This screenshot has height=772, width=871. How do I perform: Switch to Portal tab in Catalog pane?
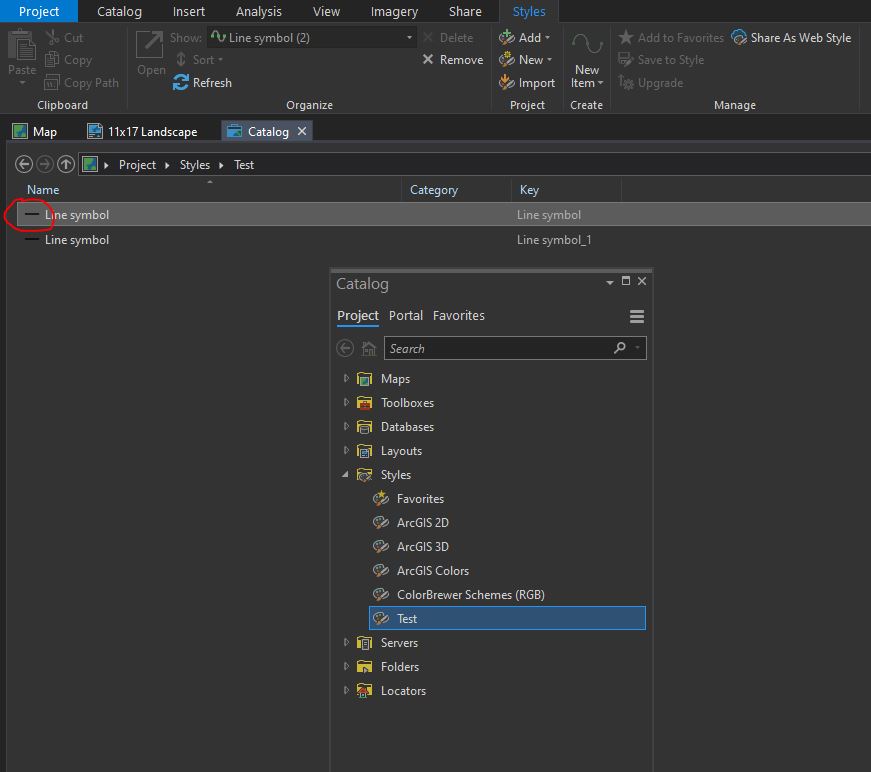click(x=406, y=315)
